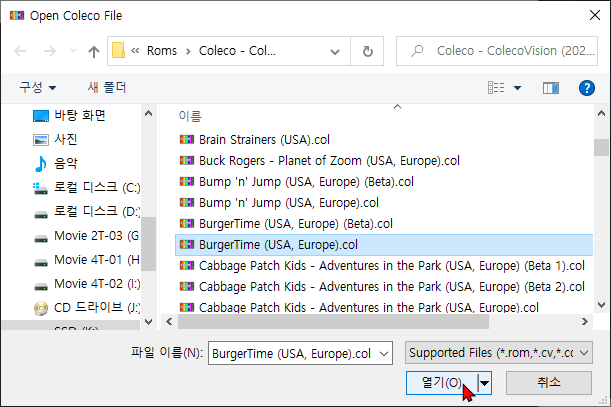Select the Coleco - Col... breadcrumb
The width and height of the screenshot is (611, 407).
coord(237,51)
